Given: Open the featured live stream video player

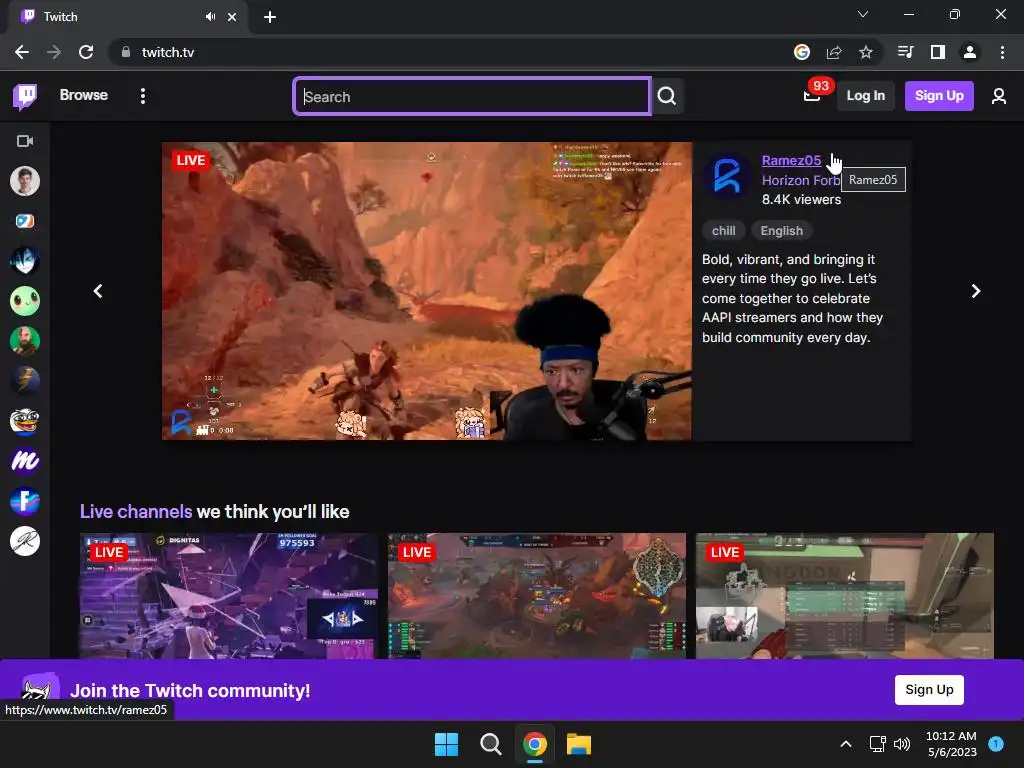Looking at the screenshot, I should coord(426,291).
